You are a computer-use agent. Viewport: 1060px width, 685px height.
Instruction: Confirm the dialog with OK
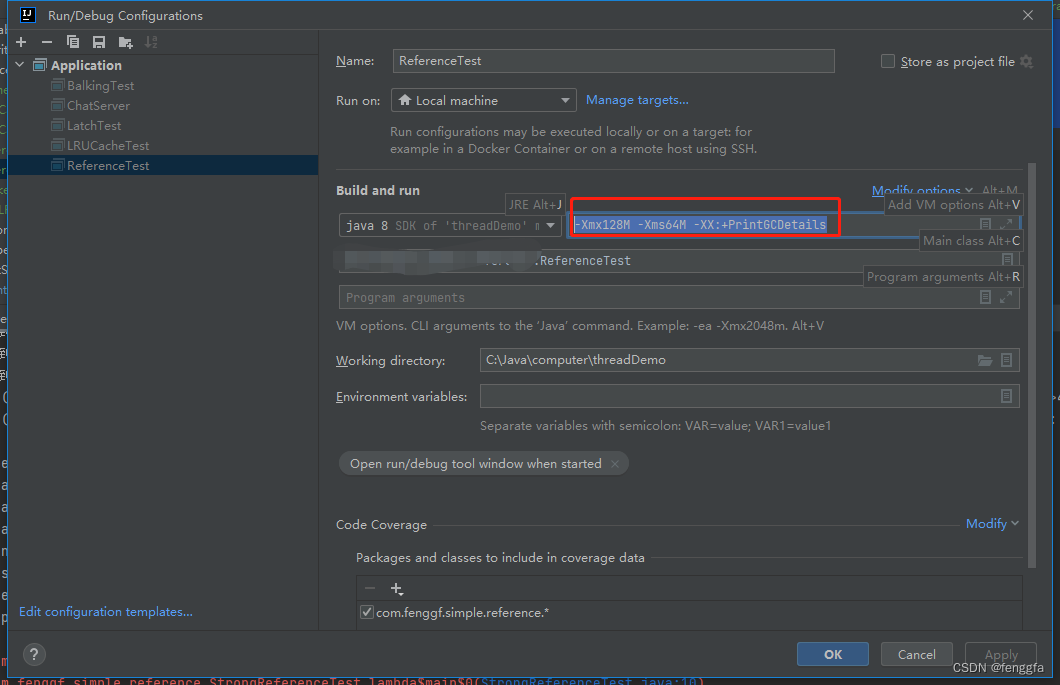coord(833,655)
